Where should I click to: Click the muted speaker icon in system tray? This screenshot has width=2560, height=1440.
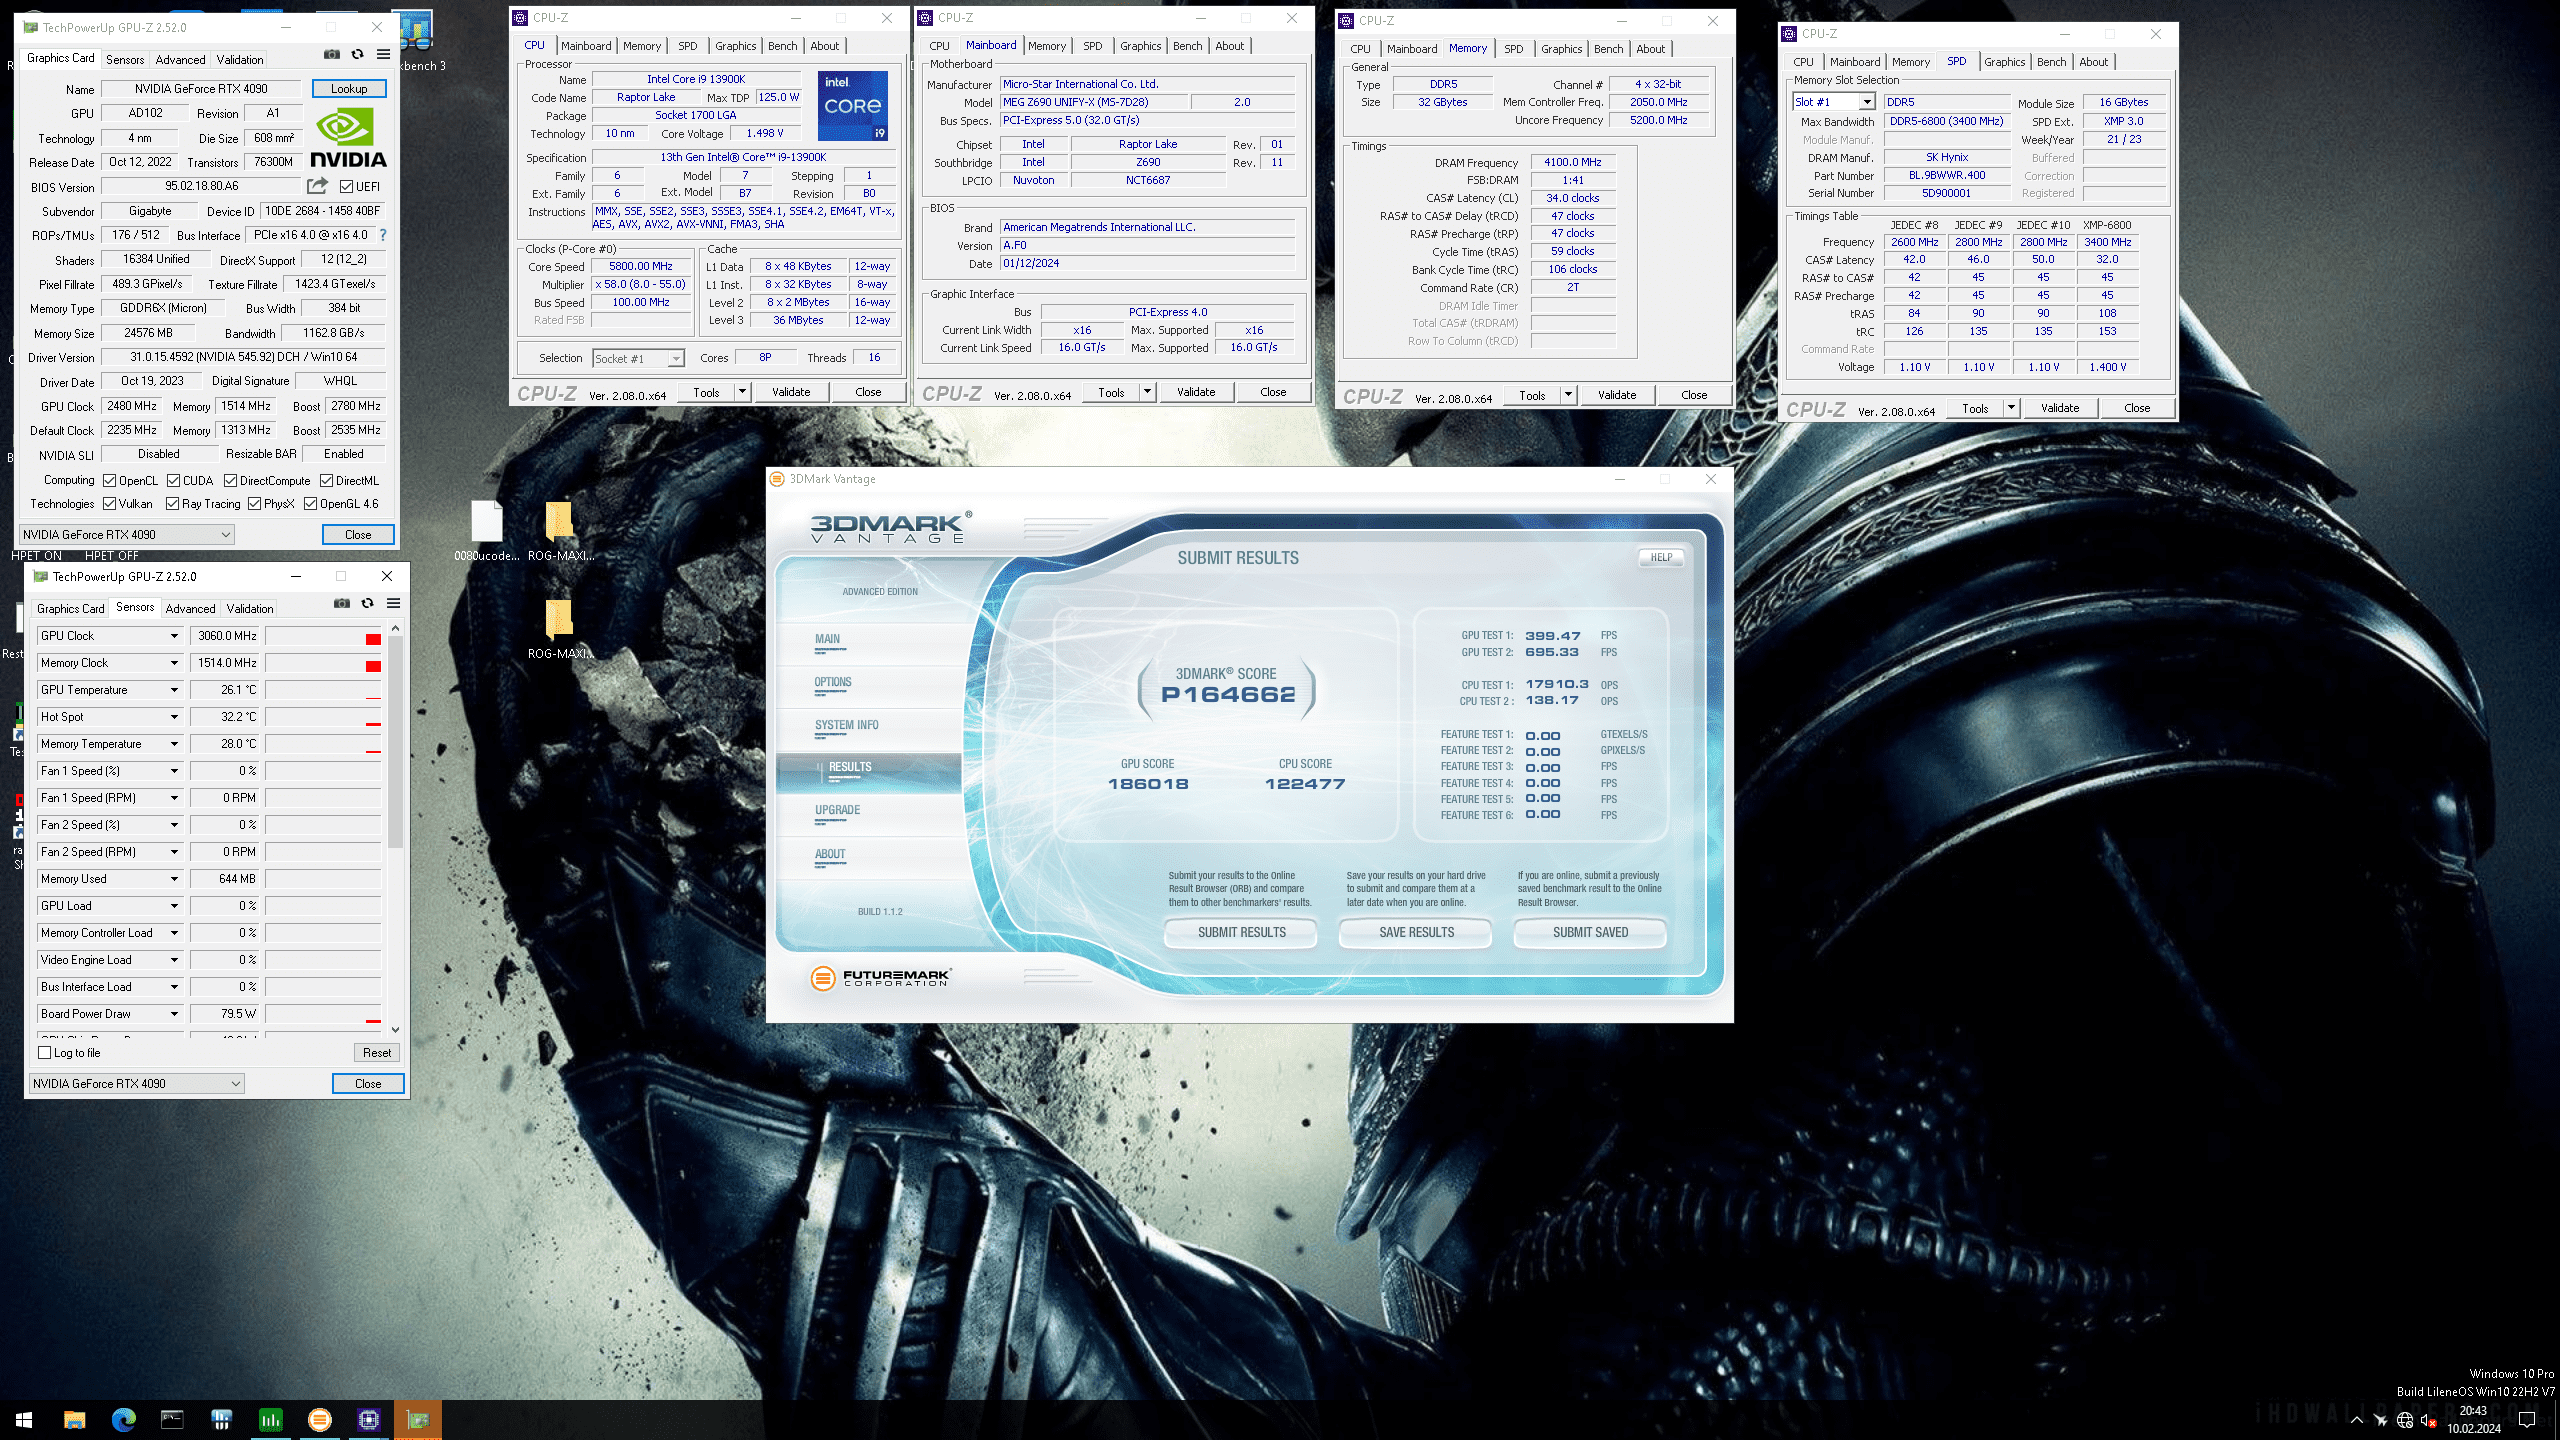coord(2427,1420)
